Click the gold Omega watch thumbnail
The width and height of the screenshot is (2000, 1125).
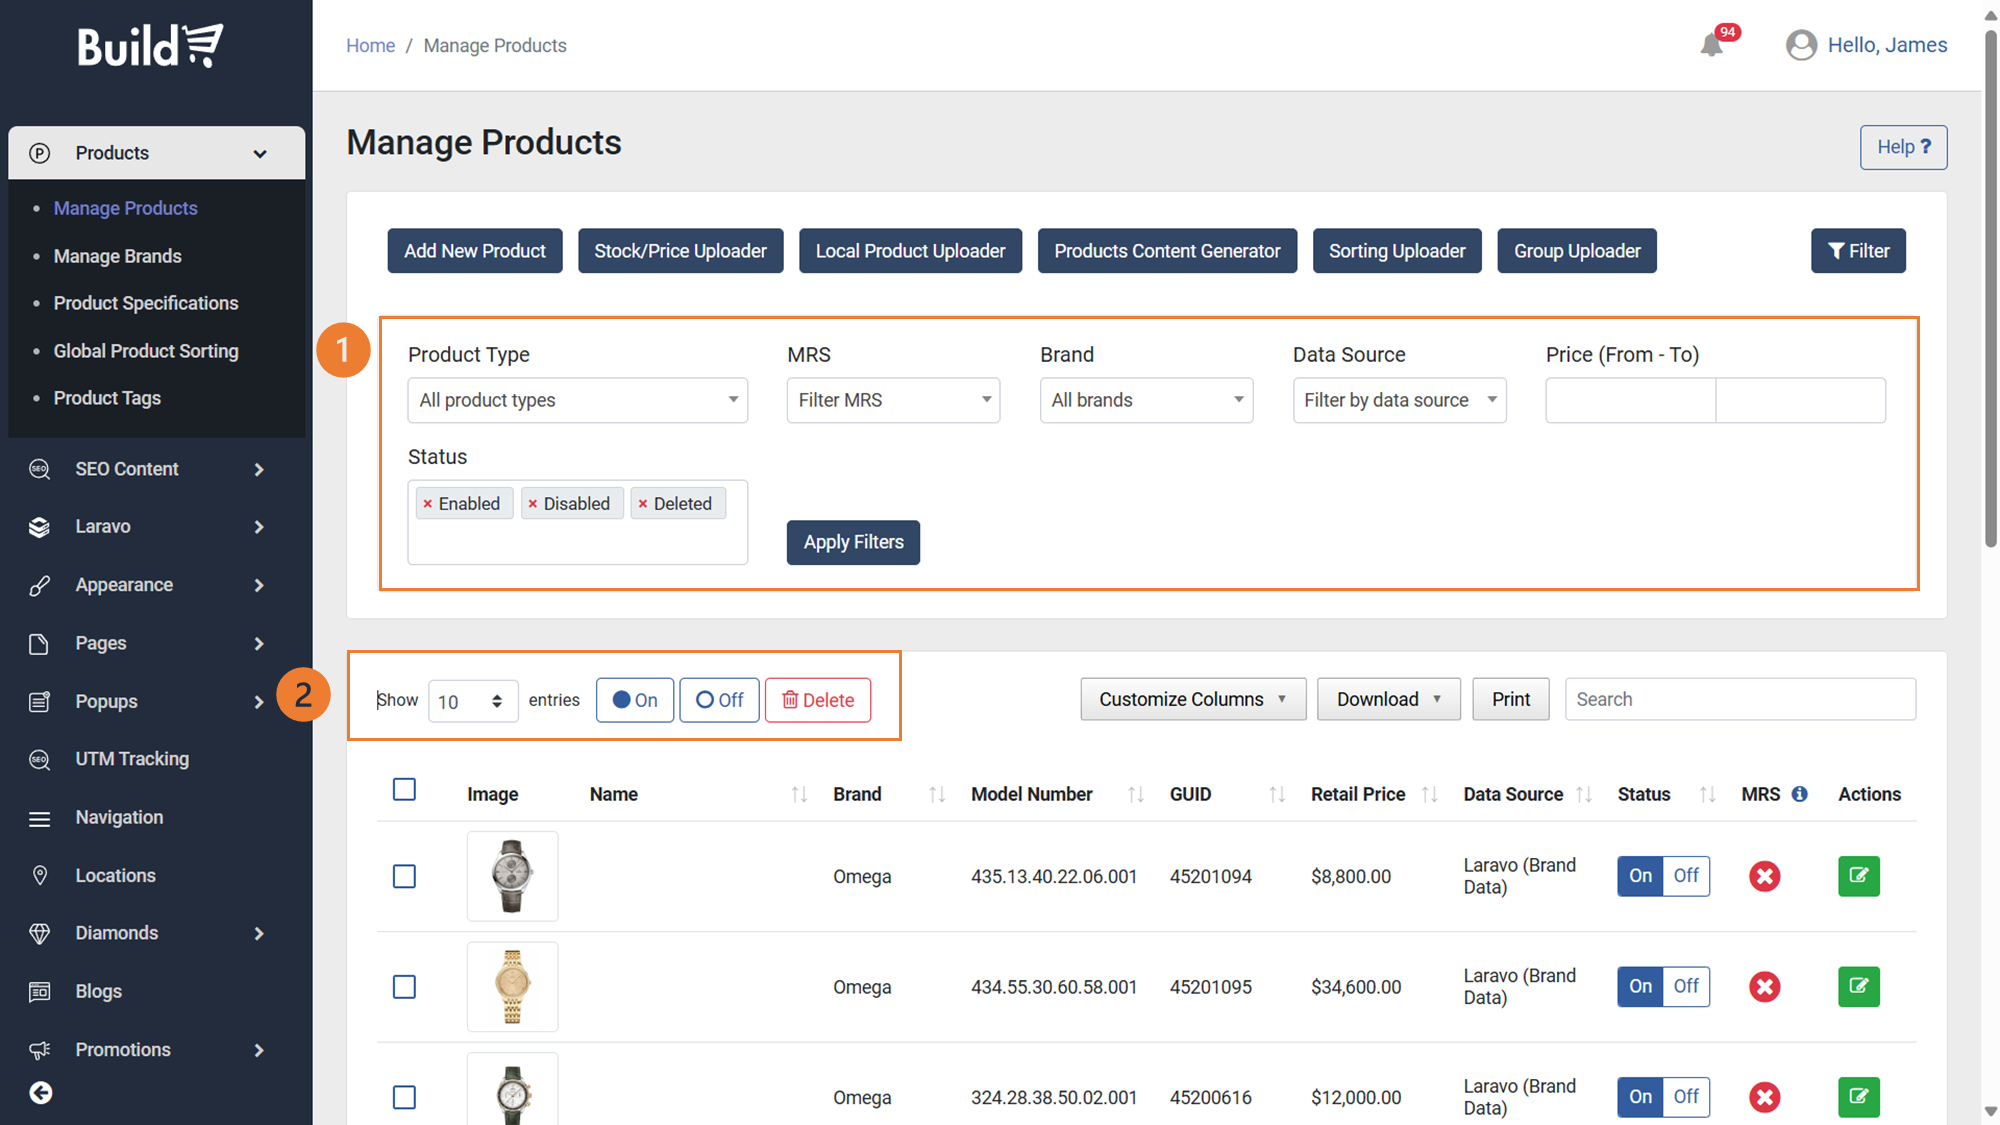pos(512,987)
